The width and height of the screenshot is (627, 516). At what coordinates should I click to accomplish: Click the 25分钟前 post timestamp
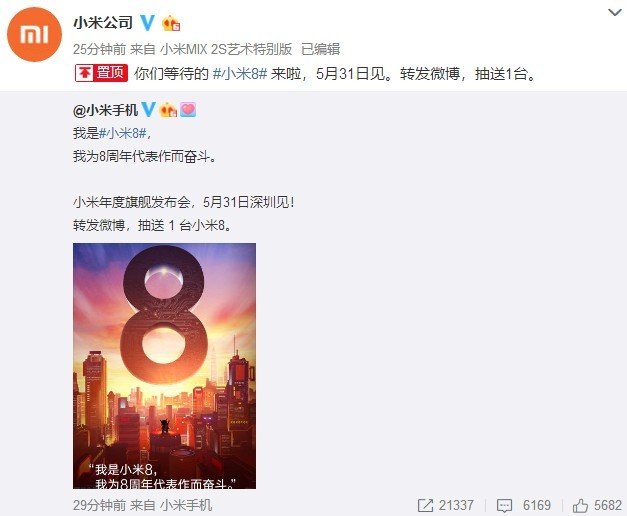pyautogui.click(x=99, y=49)
